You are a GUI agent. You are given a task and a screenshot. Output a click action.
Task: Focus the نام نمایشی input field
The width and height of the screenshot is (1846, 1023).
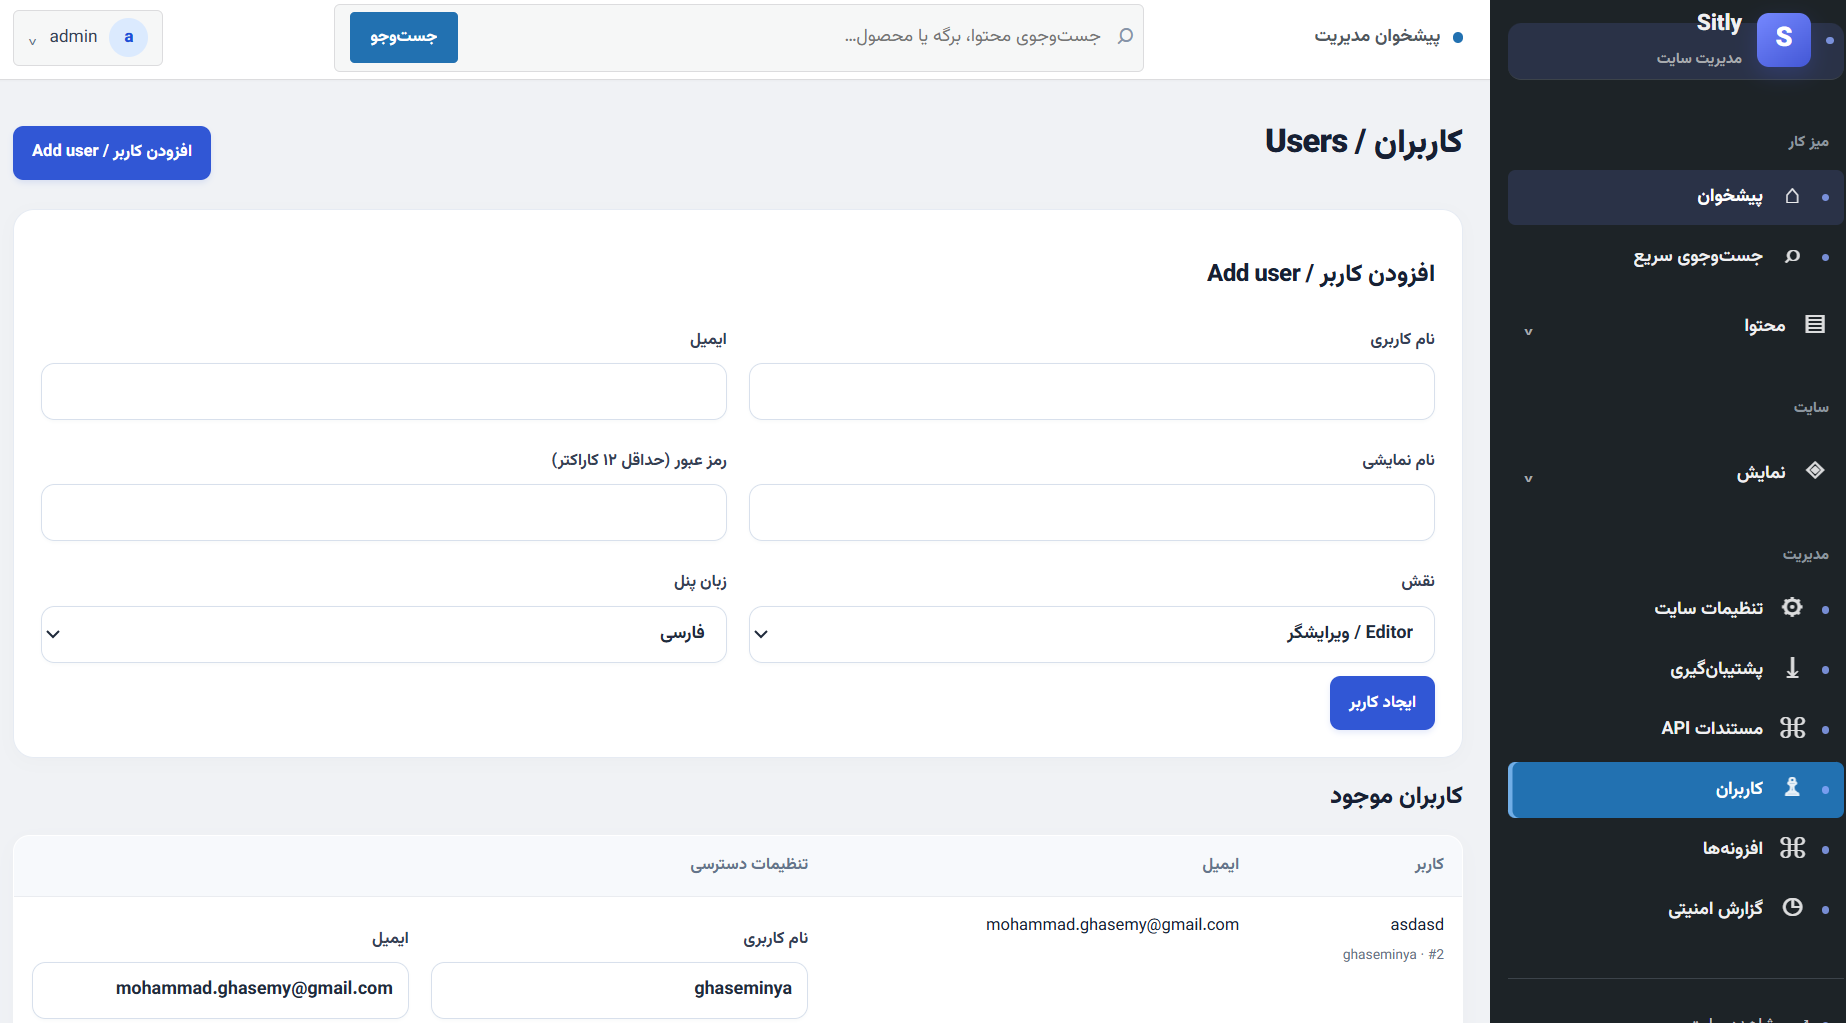[x=1091, y=512]
